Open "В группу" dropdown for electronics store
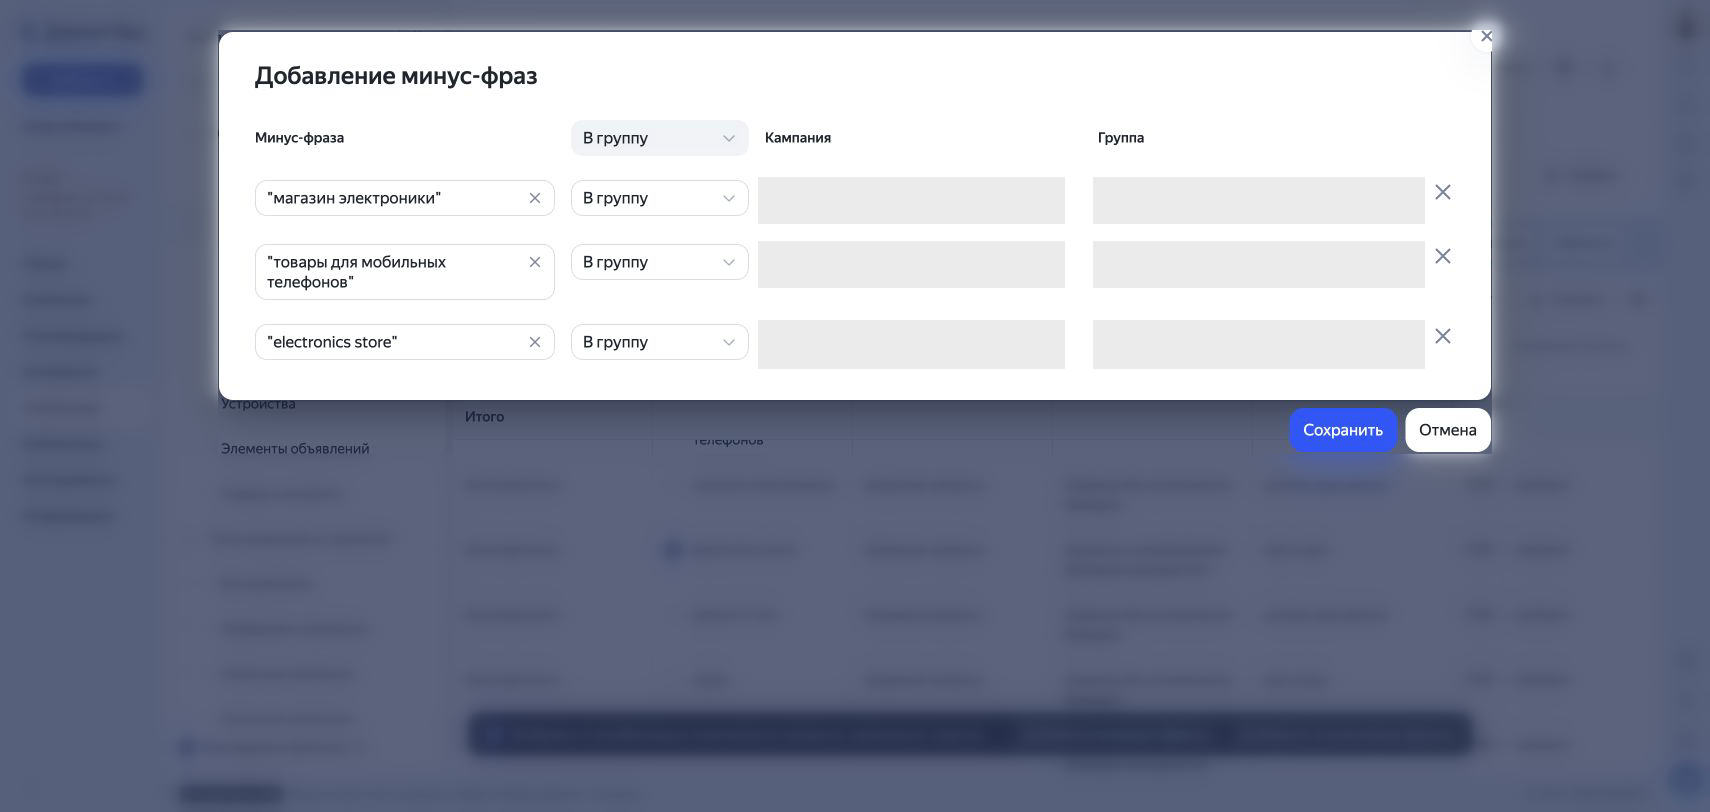Image resolution: width=1710 pixels, height=812 pixels. pos(659,342)
